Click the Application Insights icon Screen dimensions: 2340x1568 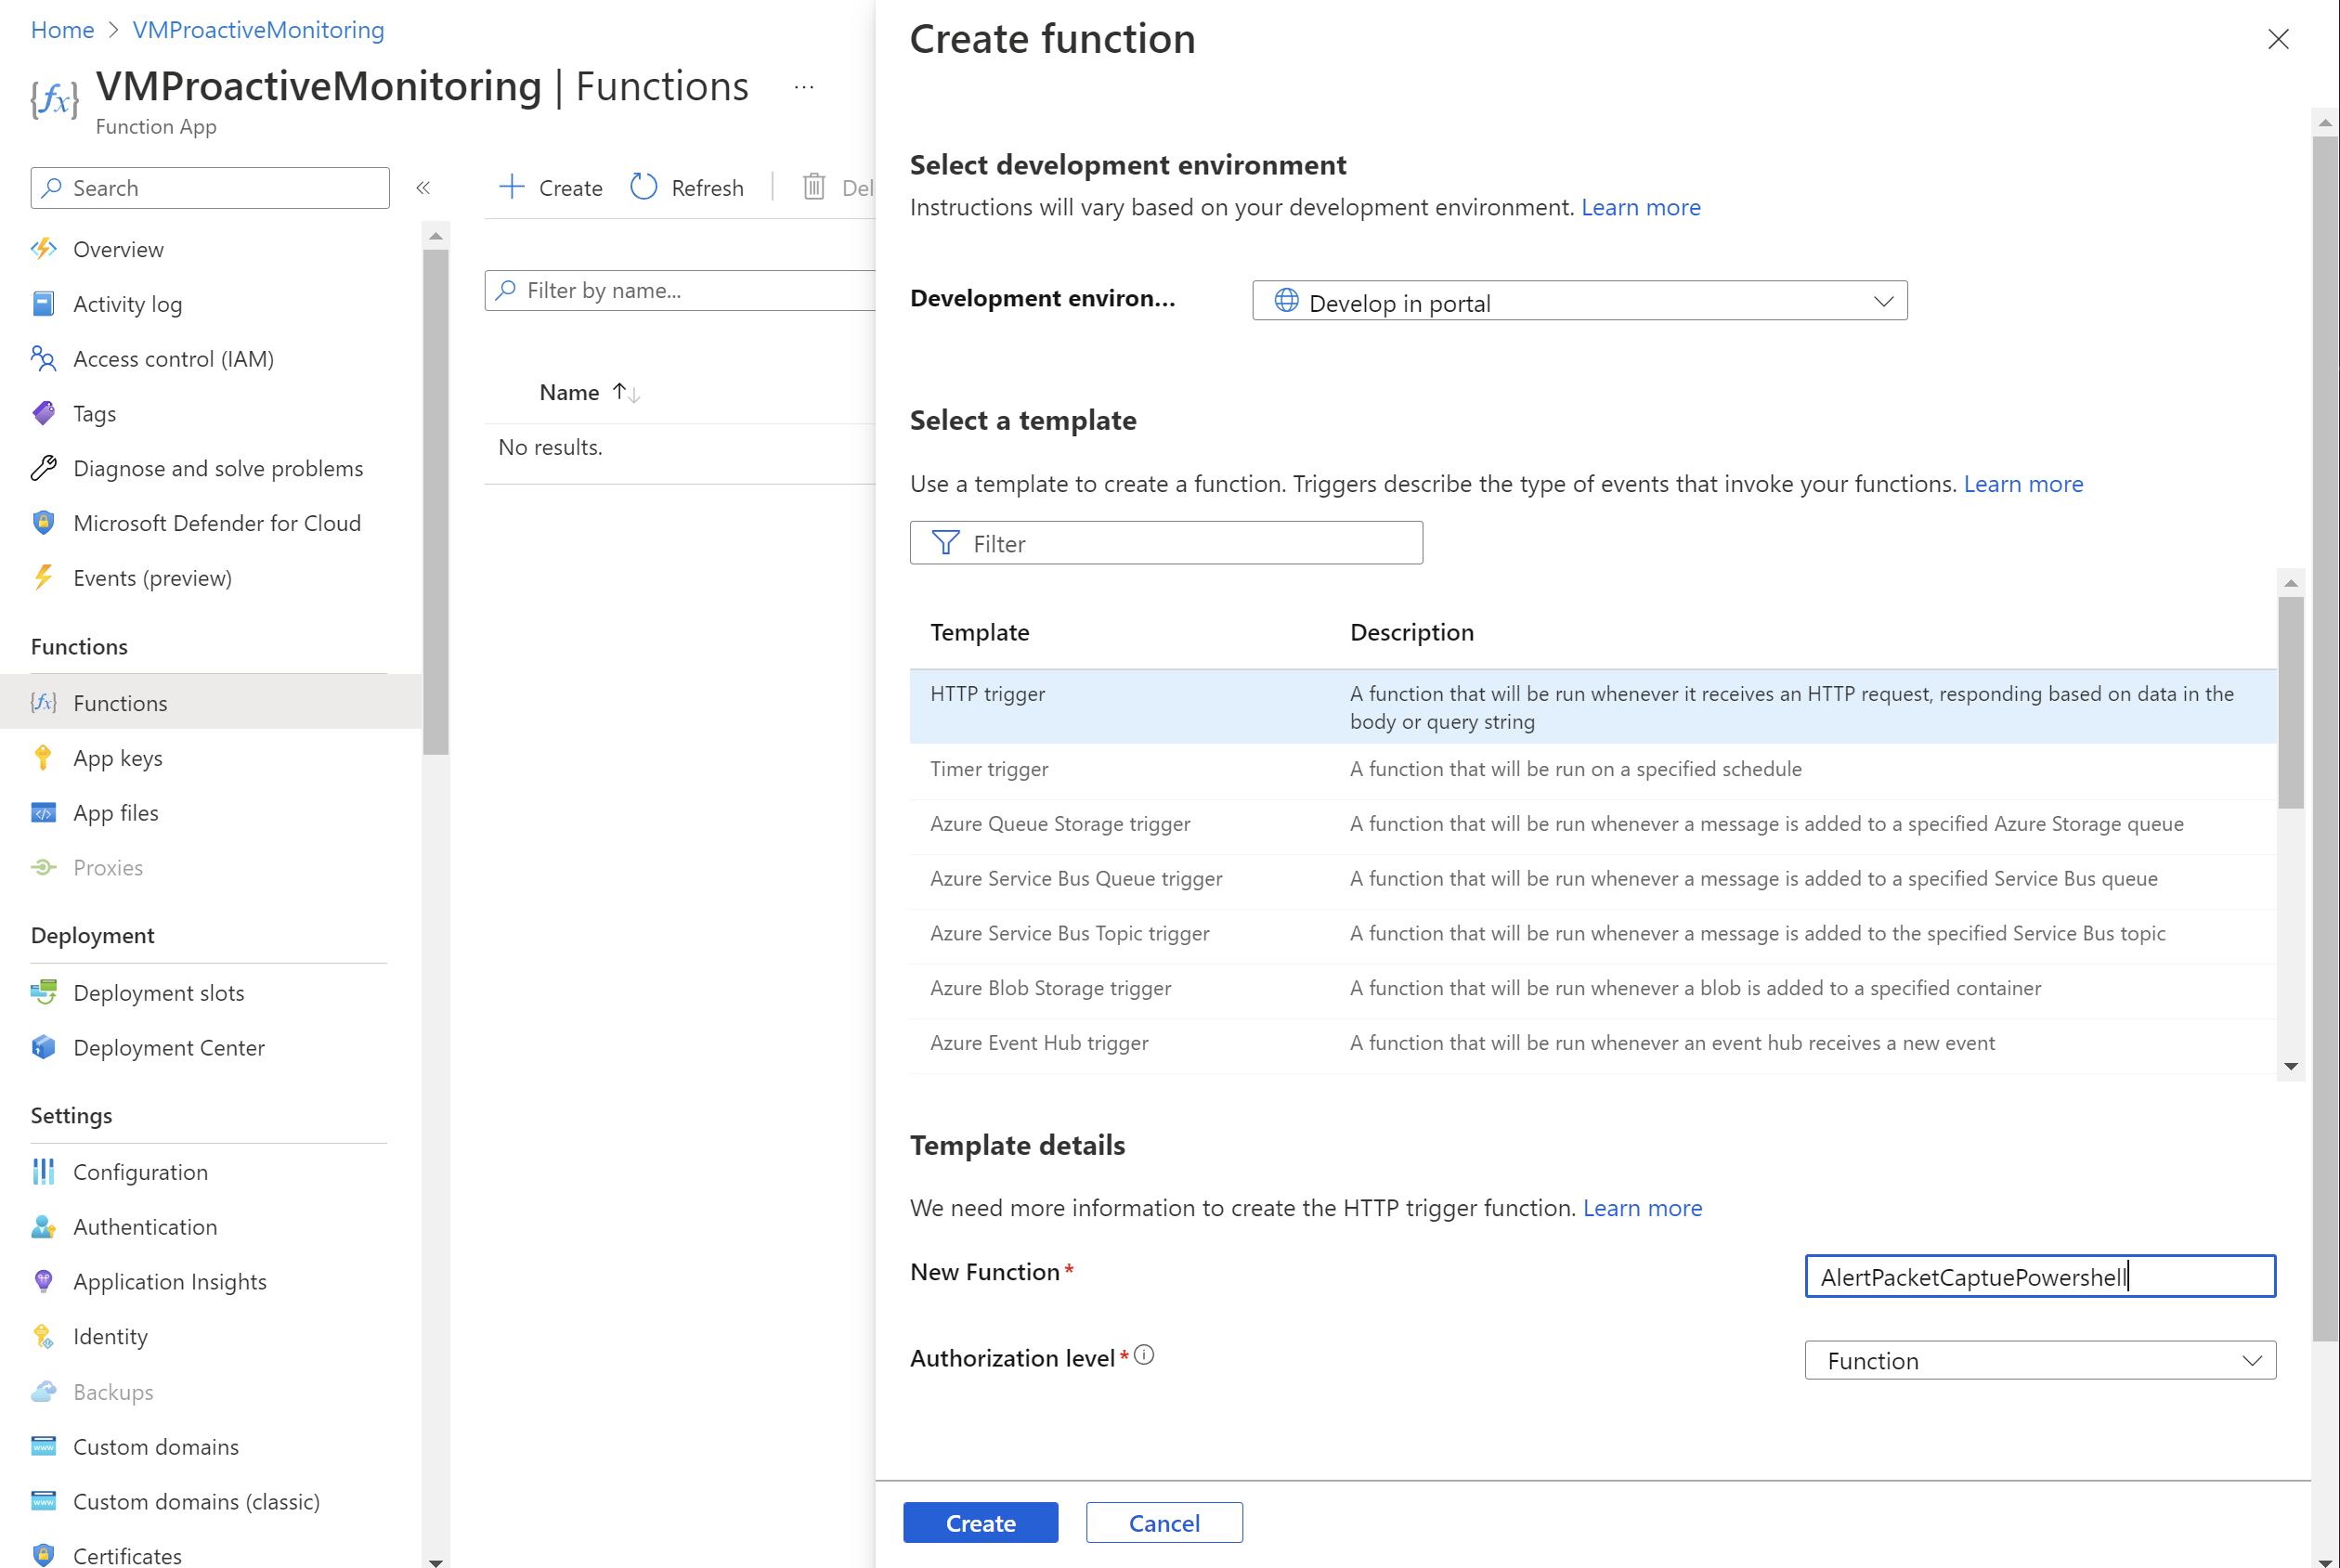(42, 1279)
